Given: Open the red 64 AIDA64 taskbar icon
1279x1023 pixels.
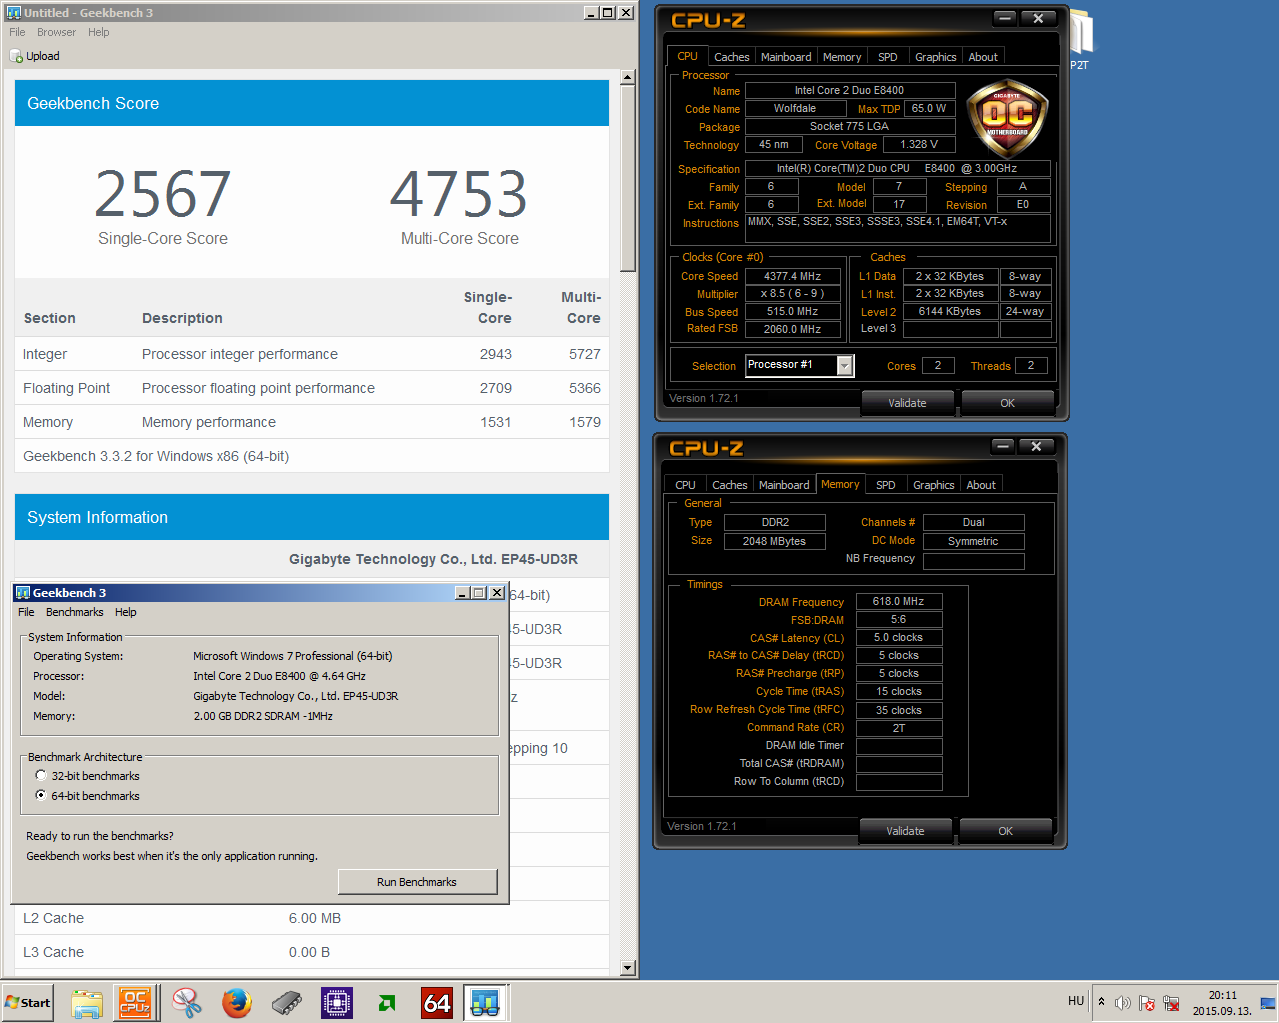Looking at the screenshot, I should pyautogui.click(x=437, y=1002).
